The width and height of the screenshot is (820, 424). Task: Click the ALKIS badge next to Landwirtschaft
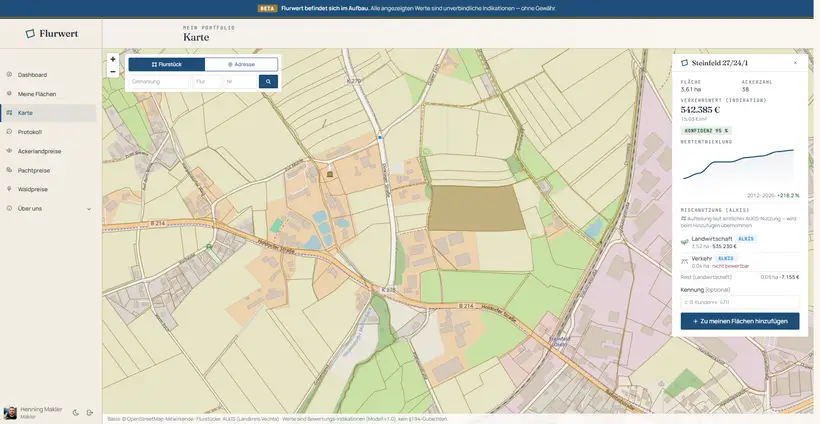746,239
